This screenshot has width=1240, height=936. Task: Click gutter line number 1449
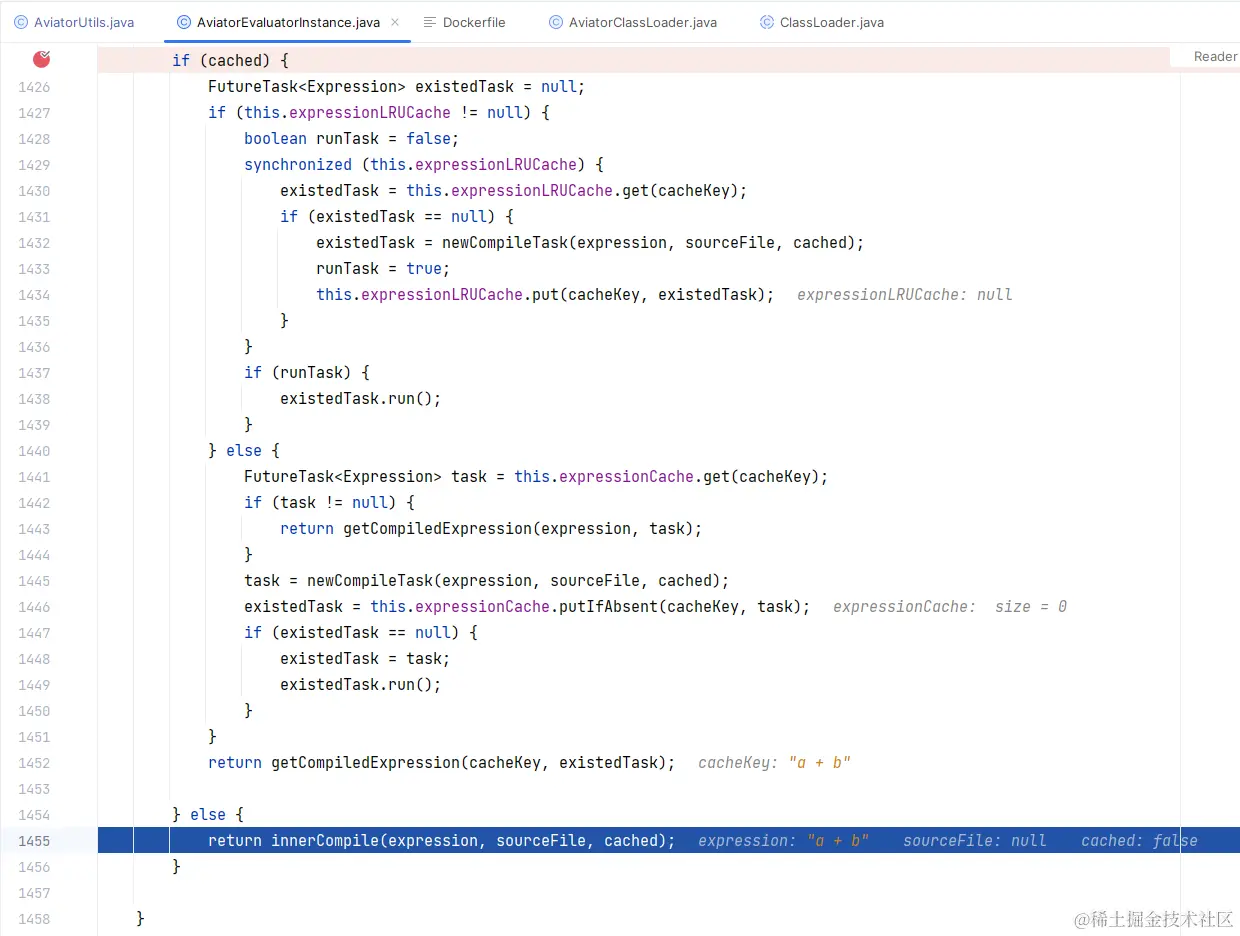[x=34, y=685]
